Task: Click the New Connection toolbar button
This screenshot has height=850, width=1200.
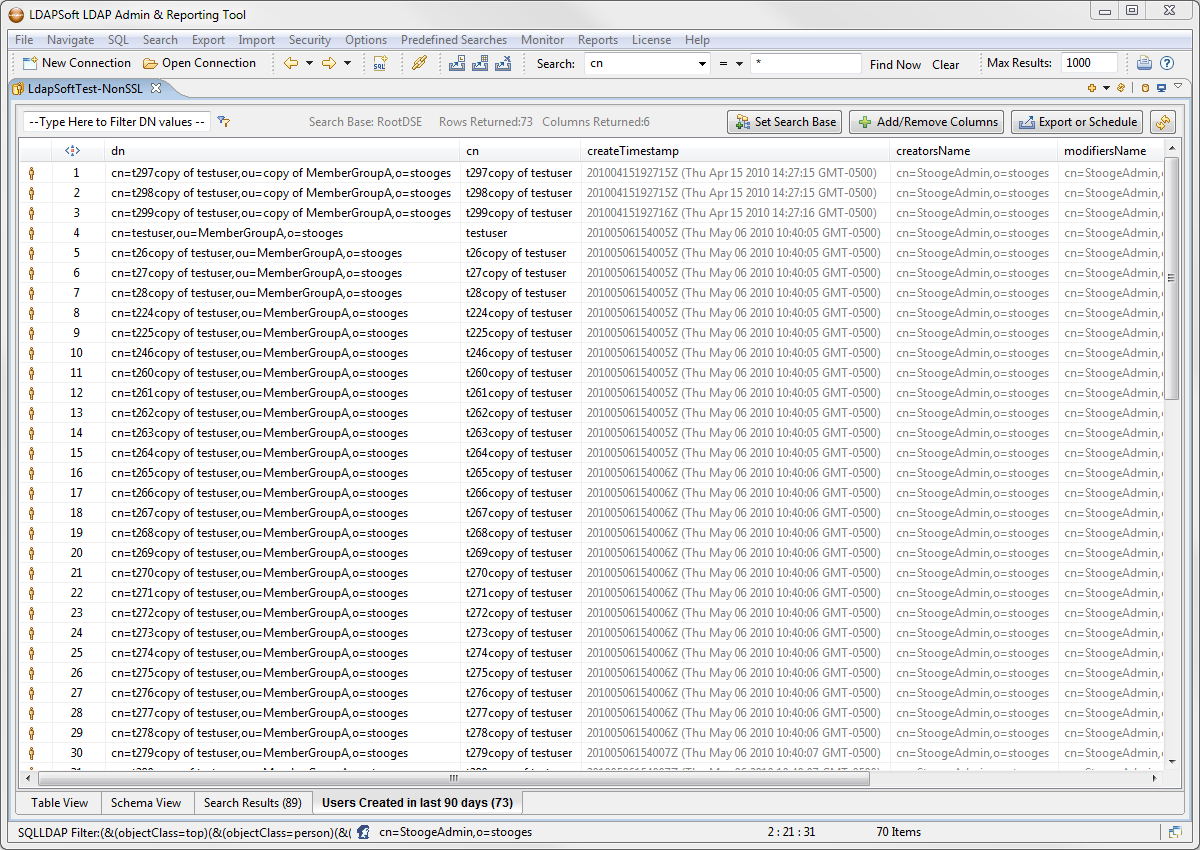Action: [x=77, y=63]
